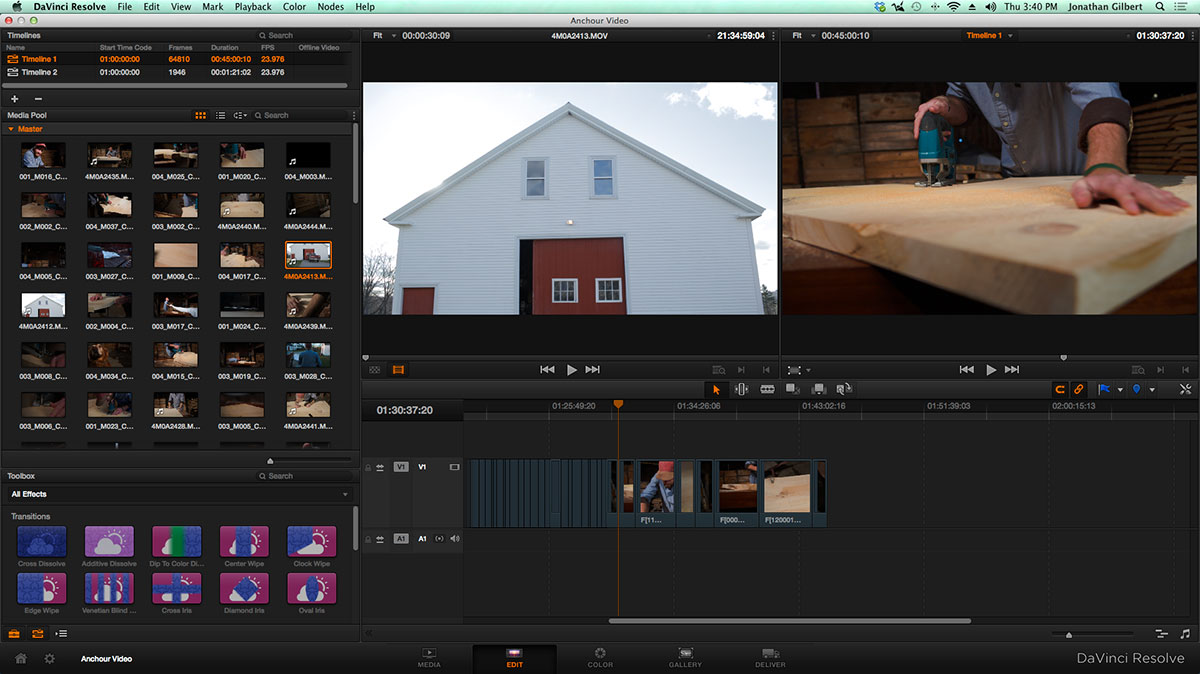The width and height of the screenshot is (1200, 674).
Task: Click the toolbox list icon at bottom left
Action: [x=62, y=633]
